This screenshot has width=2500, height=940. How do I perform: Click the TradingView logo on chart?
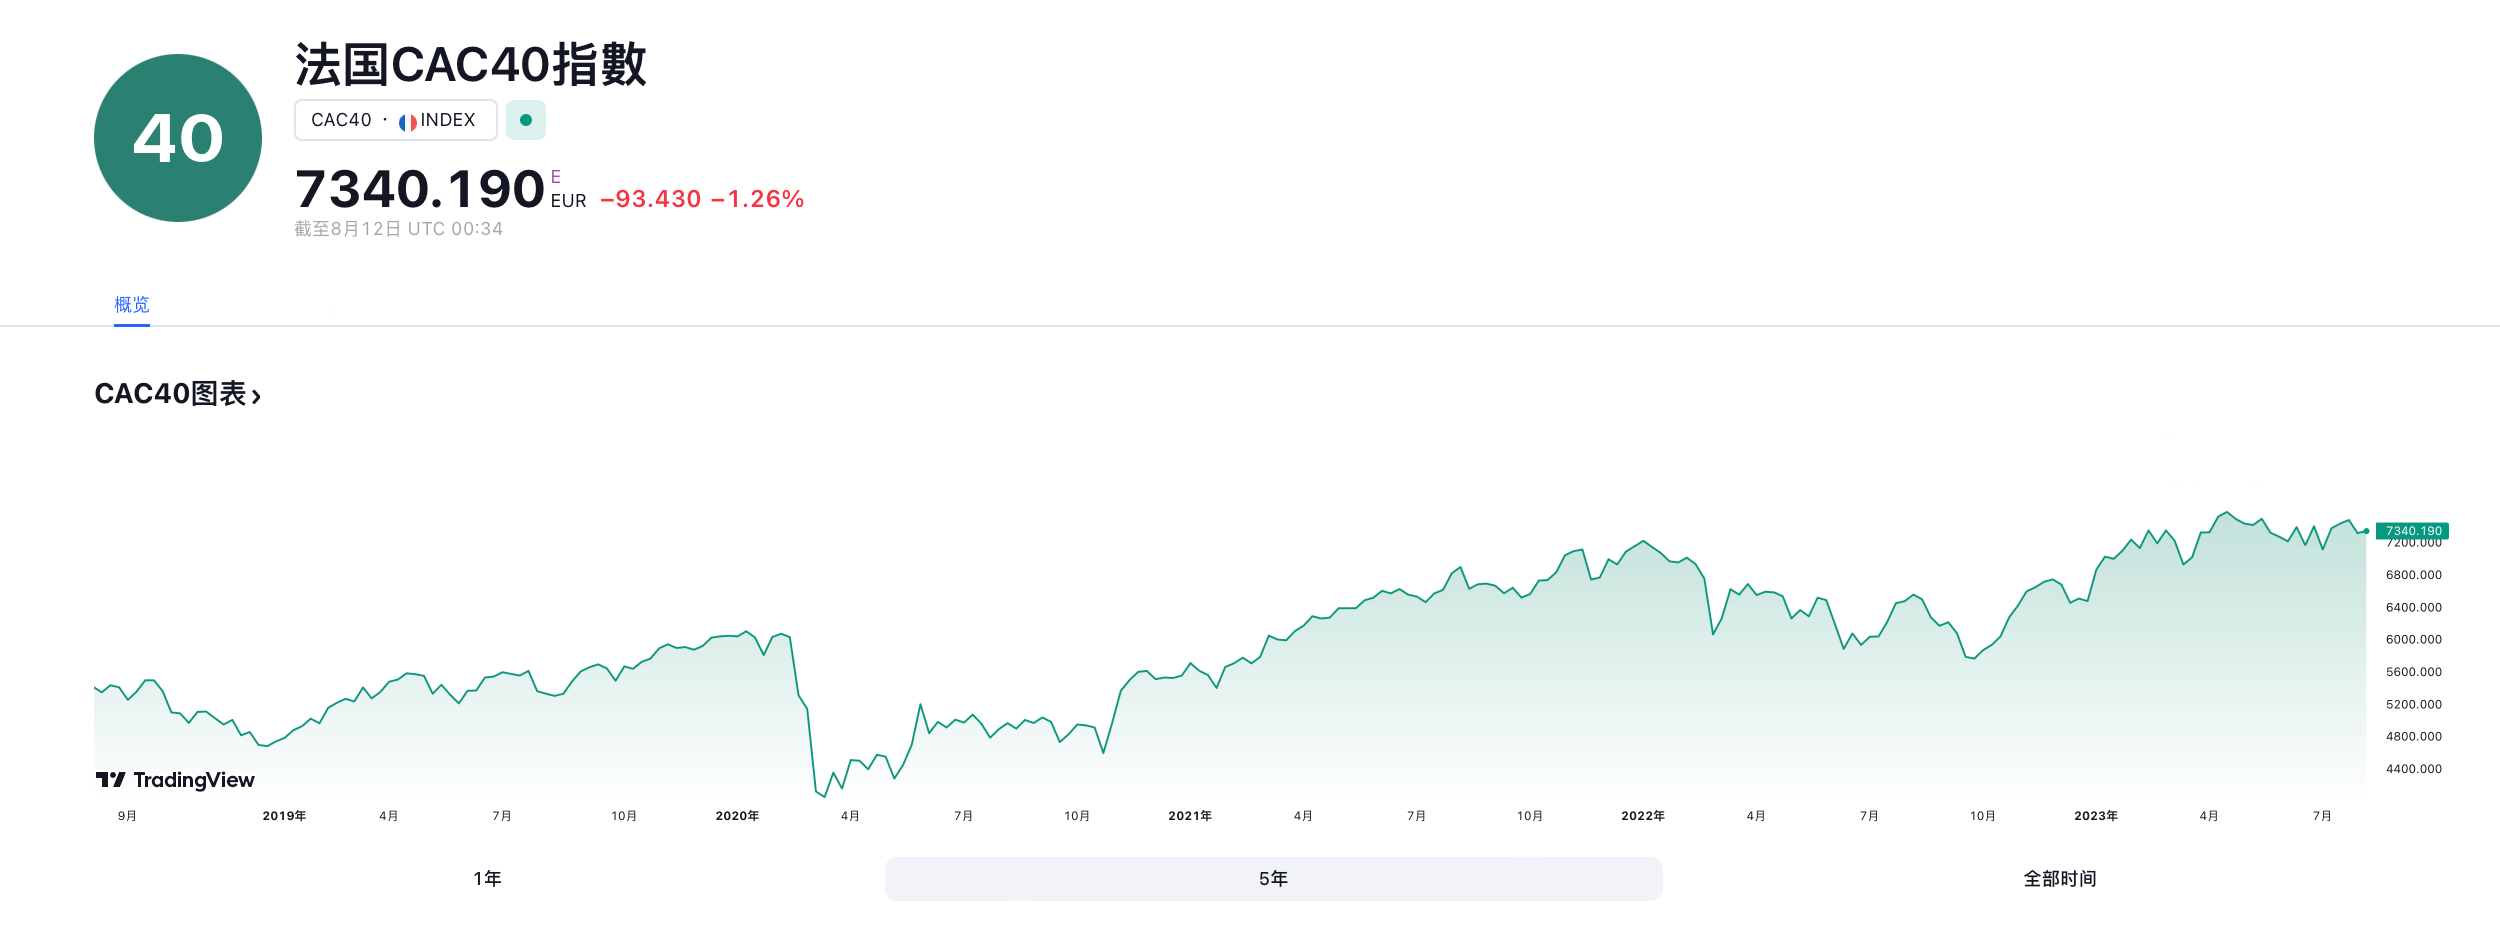click(176, 780)
